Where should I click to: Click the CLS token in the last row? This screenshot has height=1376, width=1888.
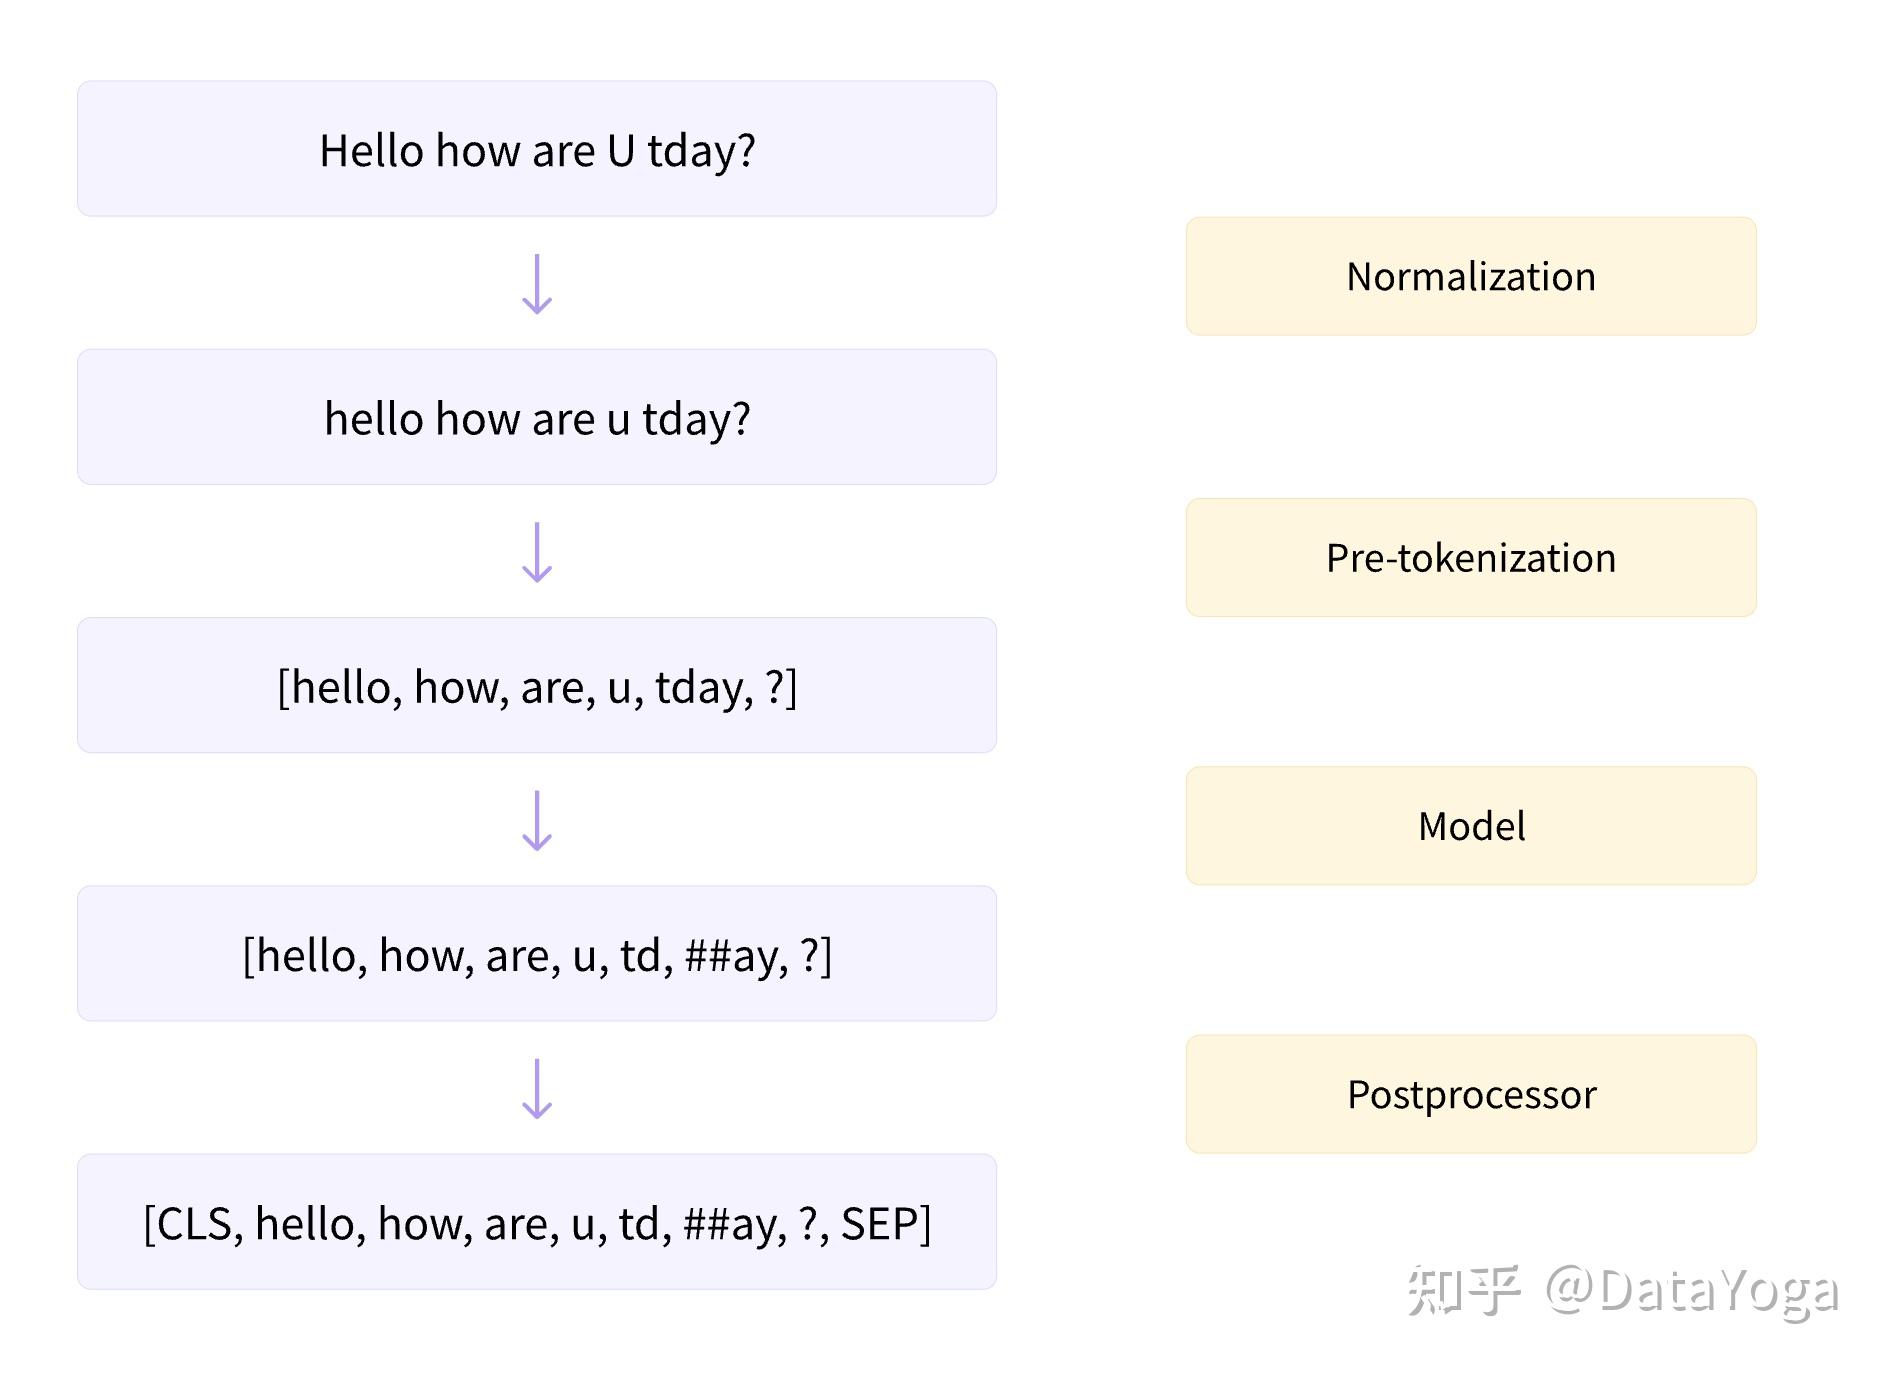point(194,1224)
